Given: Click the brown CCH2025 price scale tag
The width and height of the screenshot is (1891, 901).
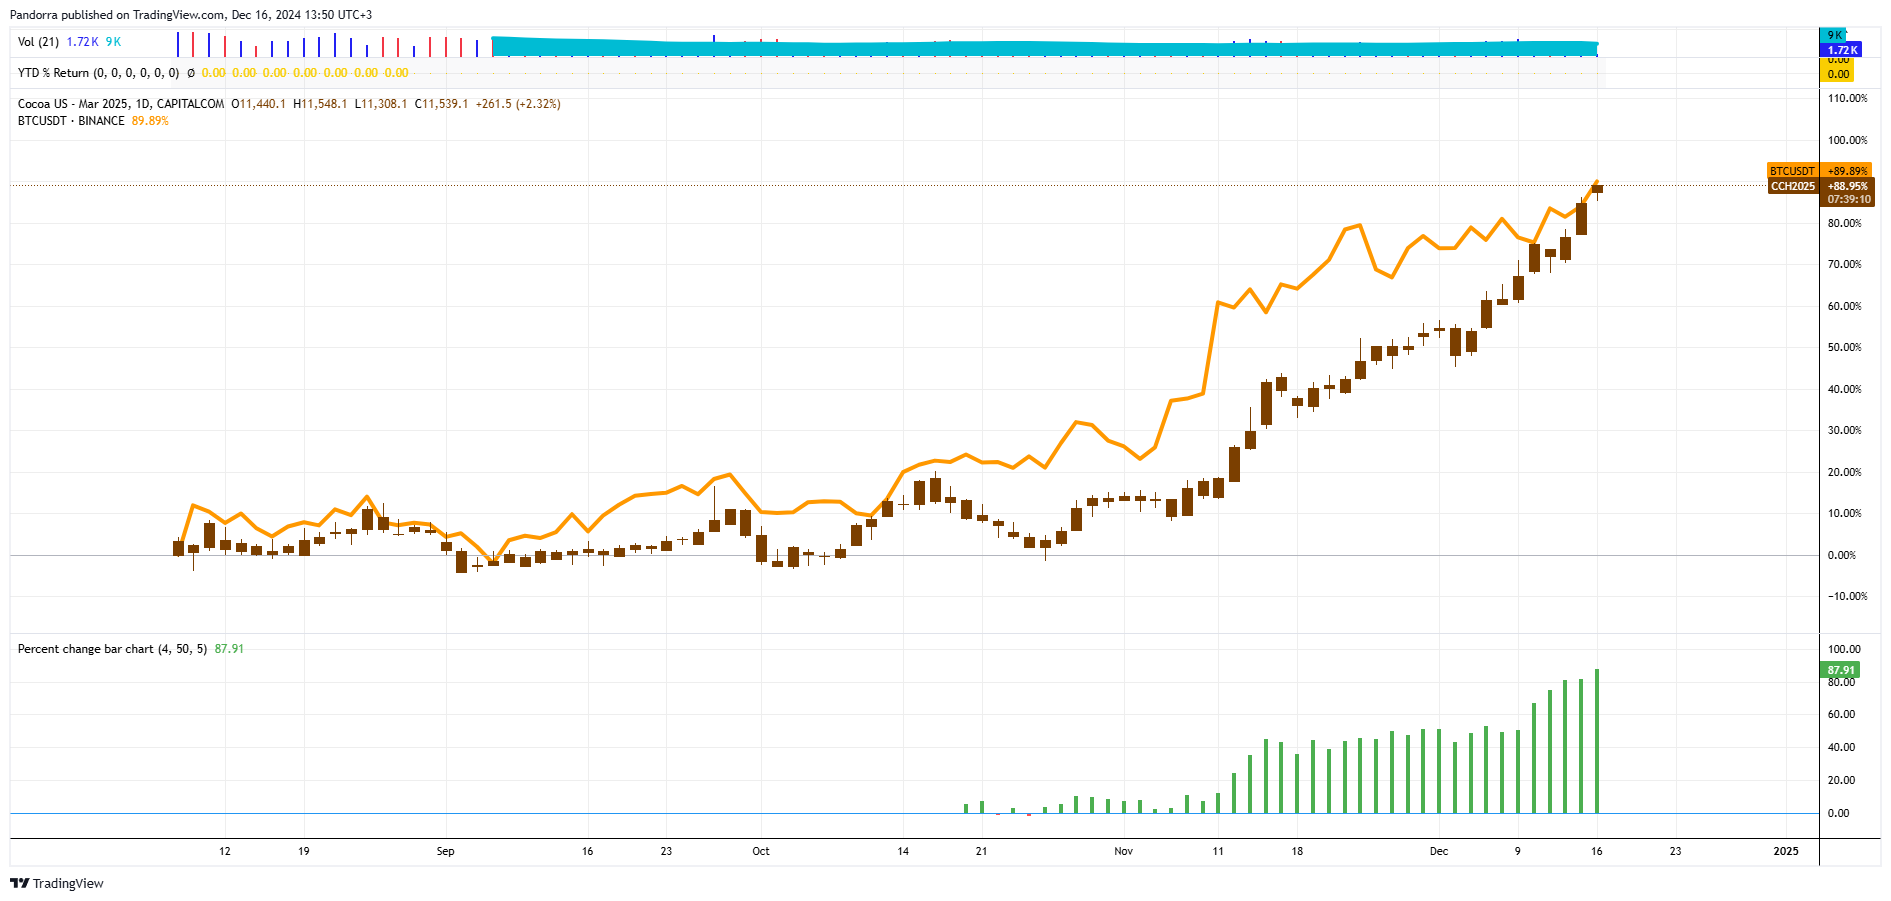Looking at the screenshot, I should click(x=1792, y=186).
